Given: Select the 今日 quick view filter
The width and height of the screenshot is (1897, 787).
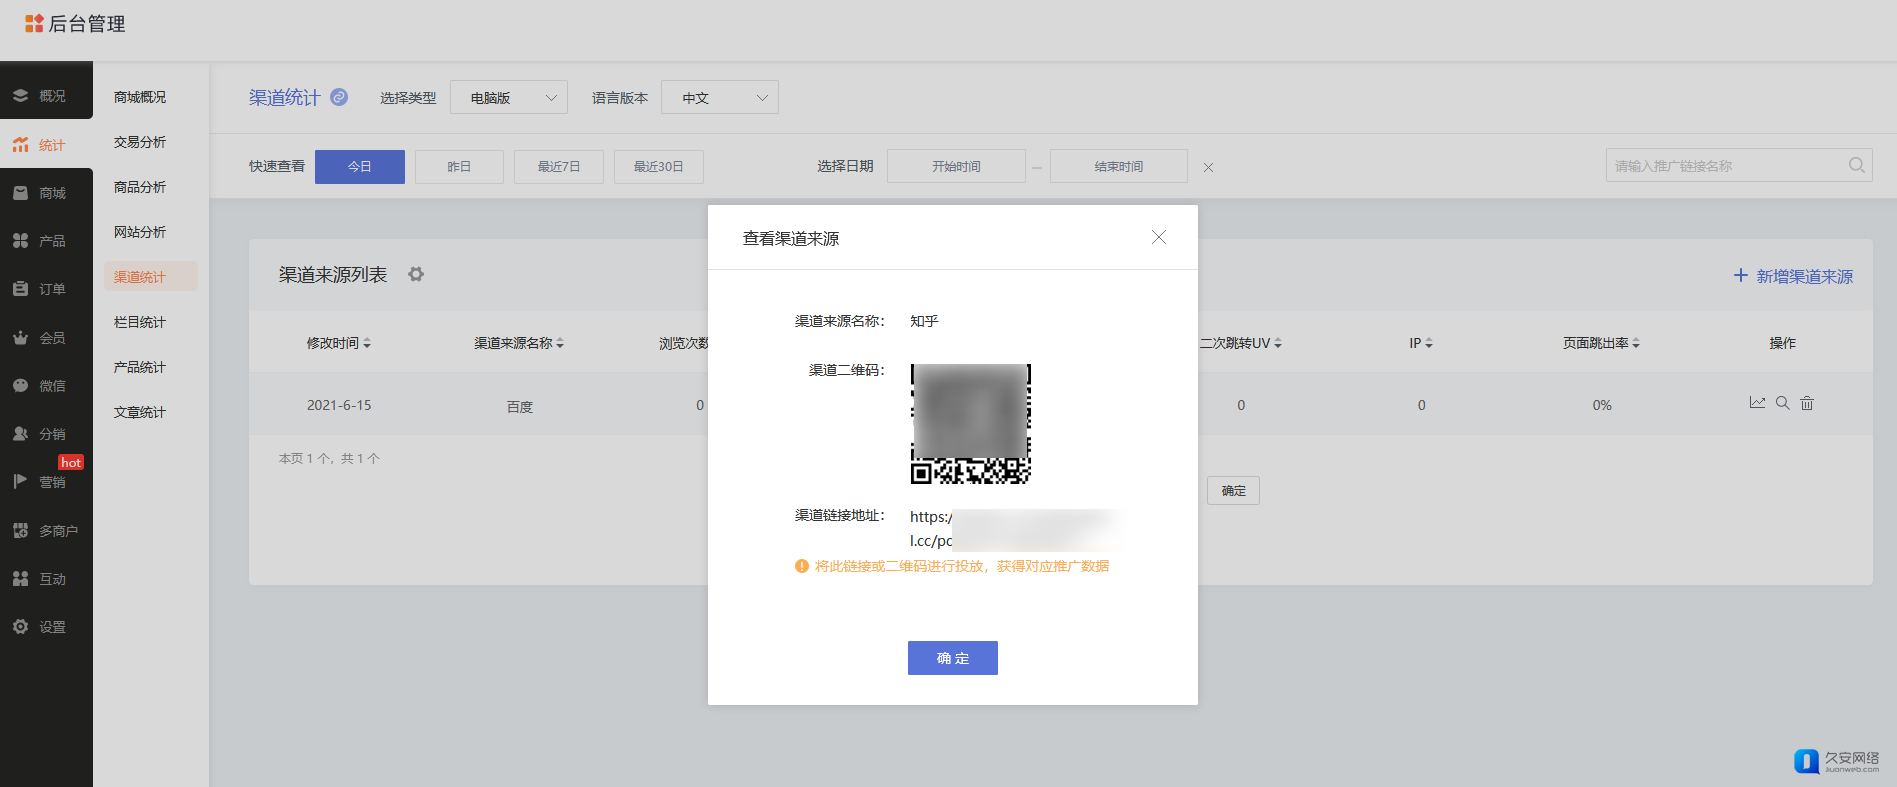Looking at the screenshot, I should (x=360, y=167).
